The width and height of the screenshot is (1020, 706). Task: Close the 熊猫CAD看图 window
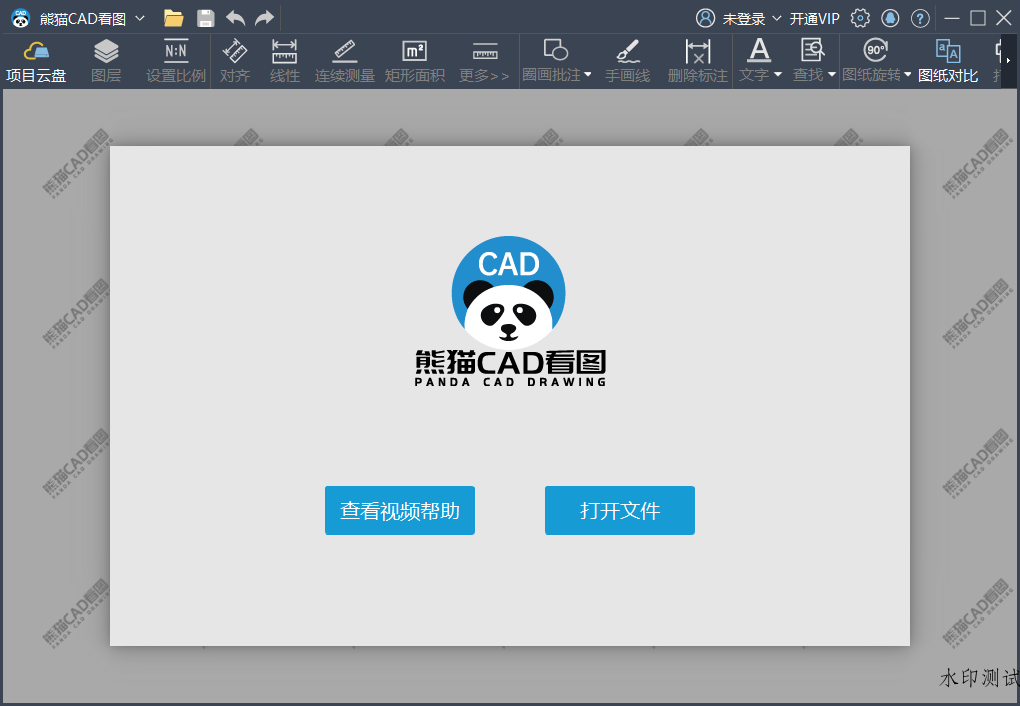click(1004, 18)
